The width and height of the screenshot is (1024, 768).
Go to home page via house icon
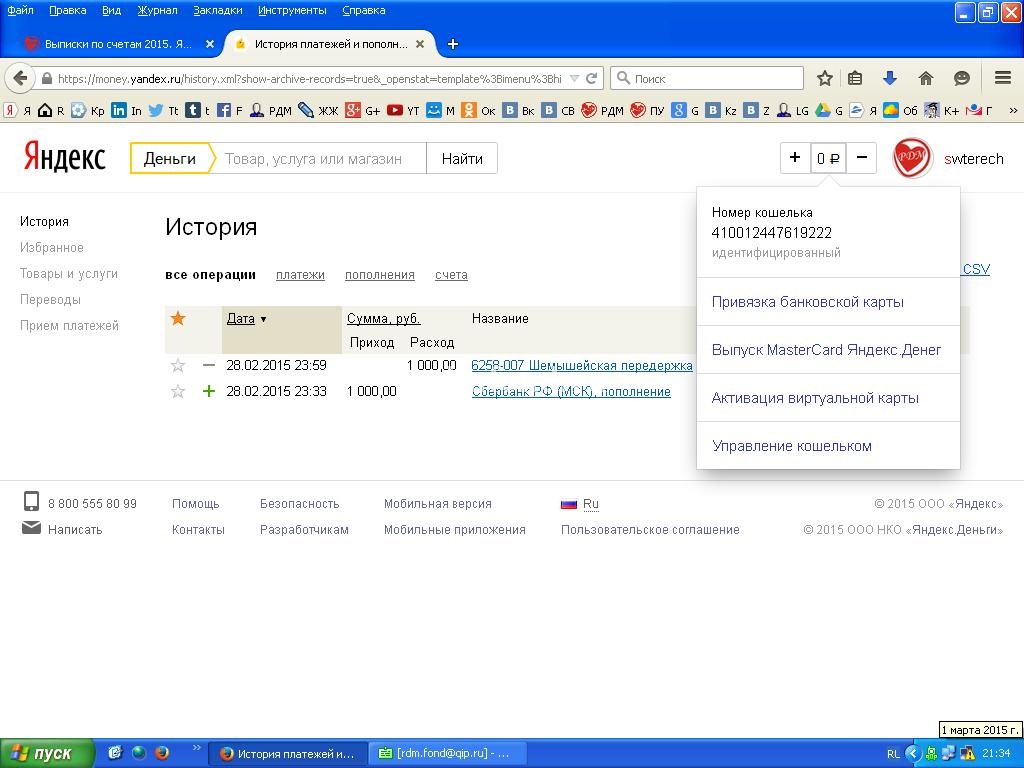click(925, 78)
